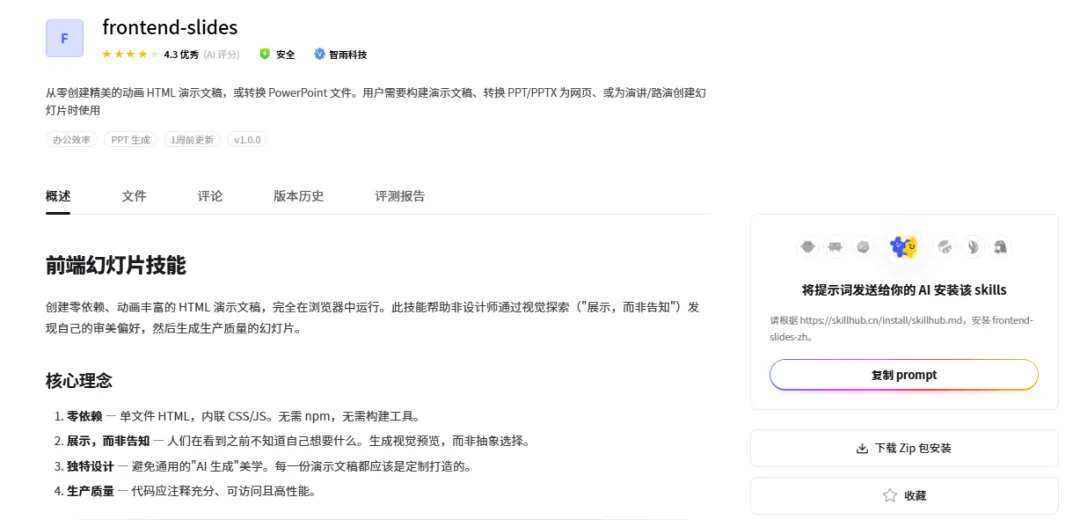Click the 收藏 favorite button

tap(904, 495)
